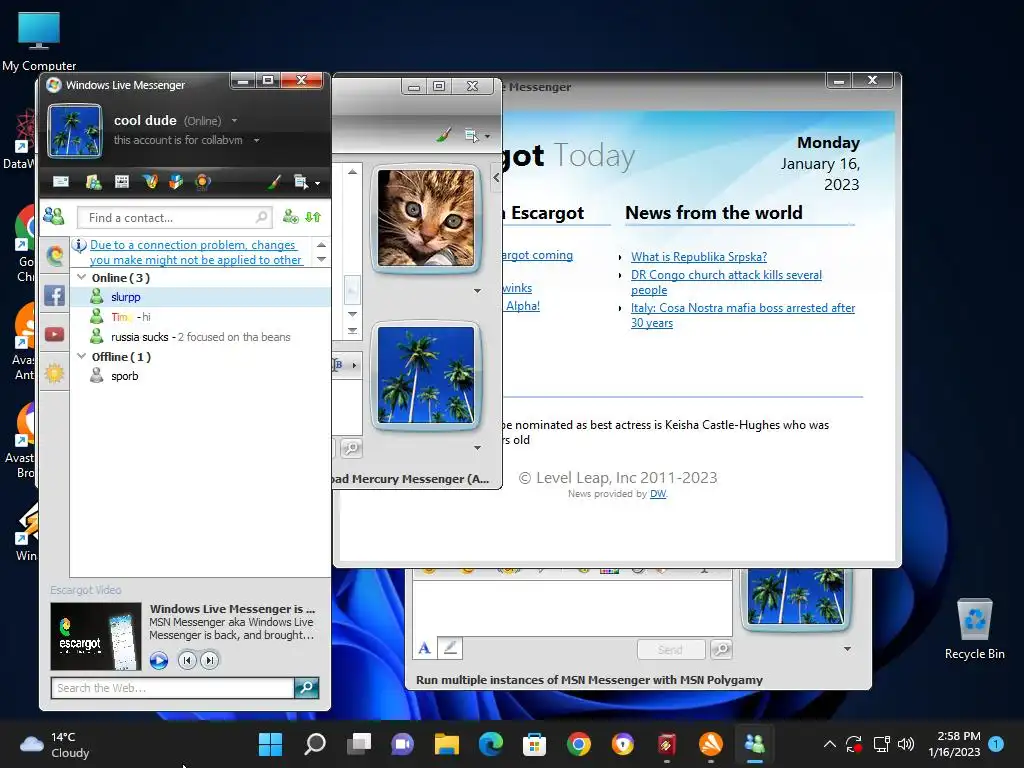Skip to next Escargot video
1024x768 pixels.
point(210,660)
